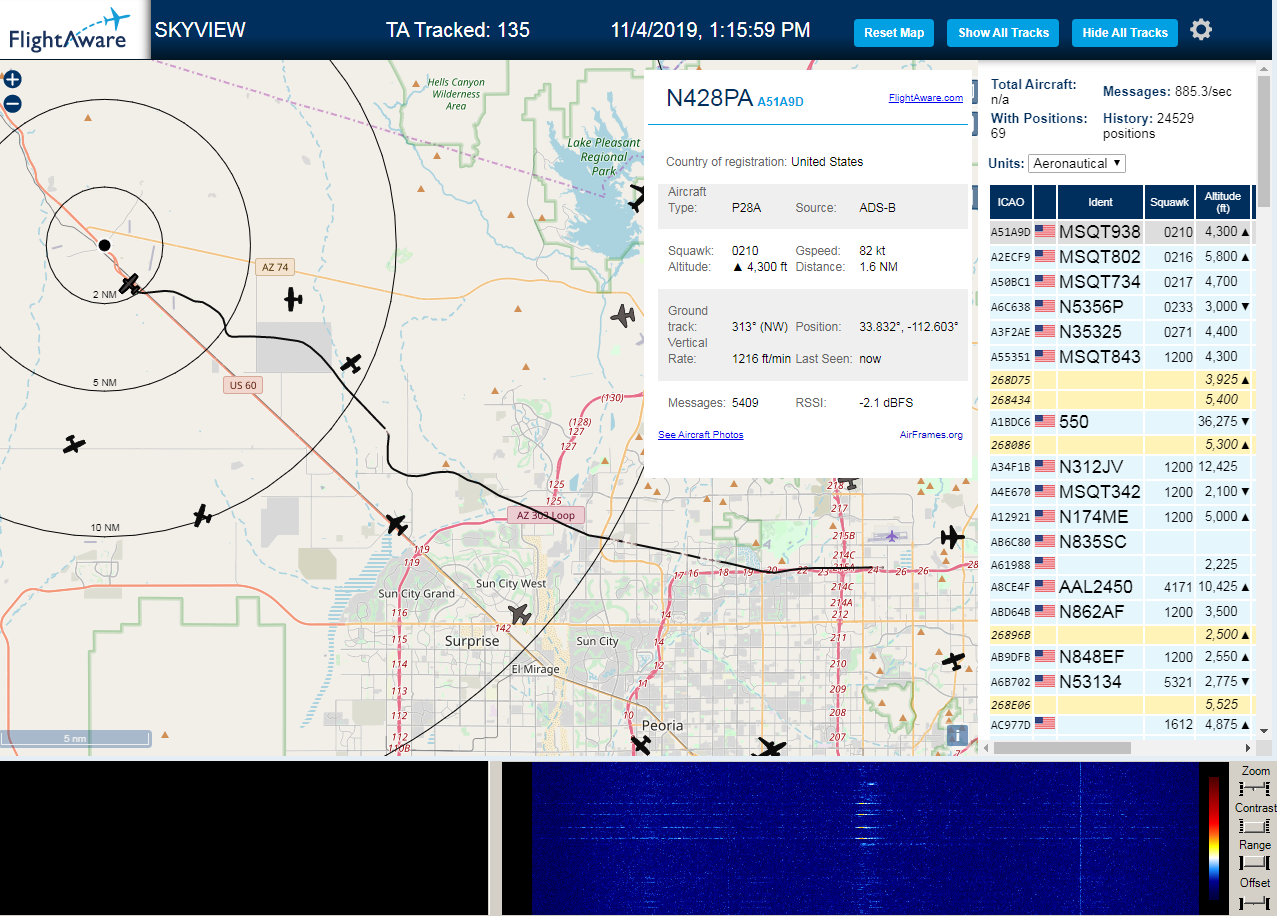Image resolution: width=1277 pixels, height=917 pixels.
Task: Zoom out the map with minus icon
Action: tap(12, 103)
